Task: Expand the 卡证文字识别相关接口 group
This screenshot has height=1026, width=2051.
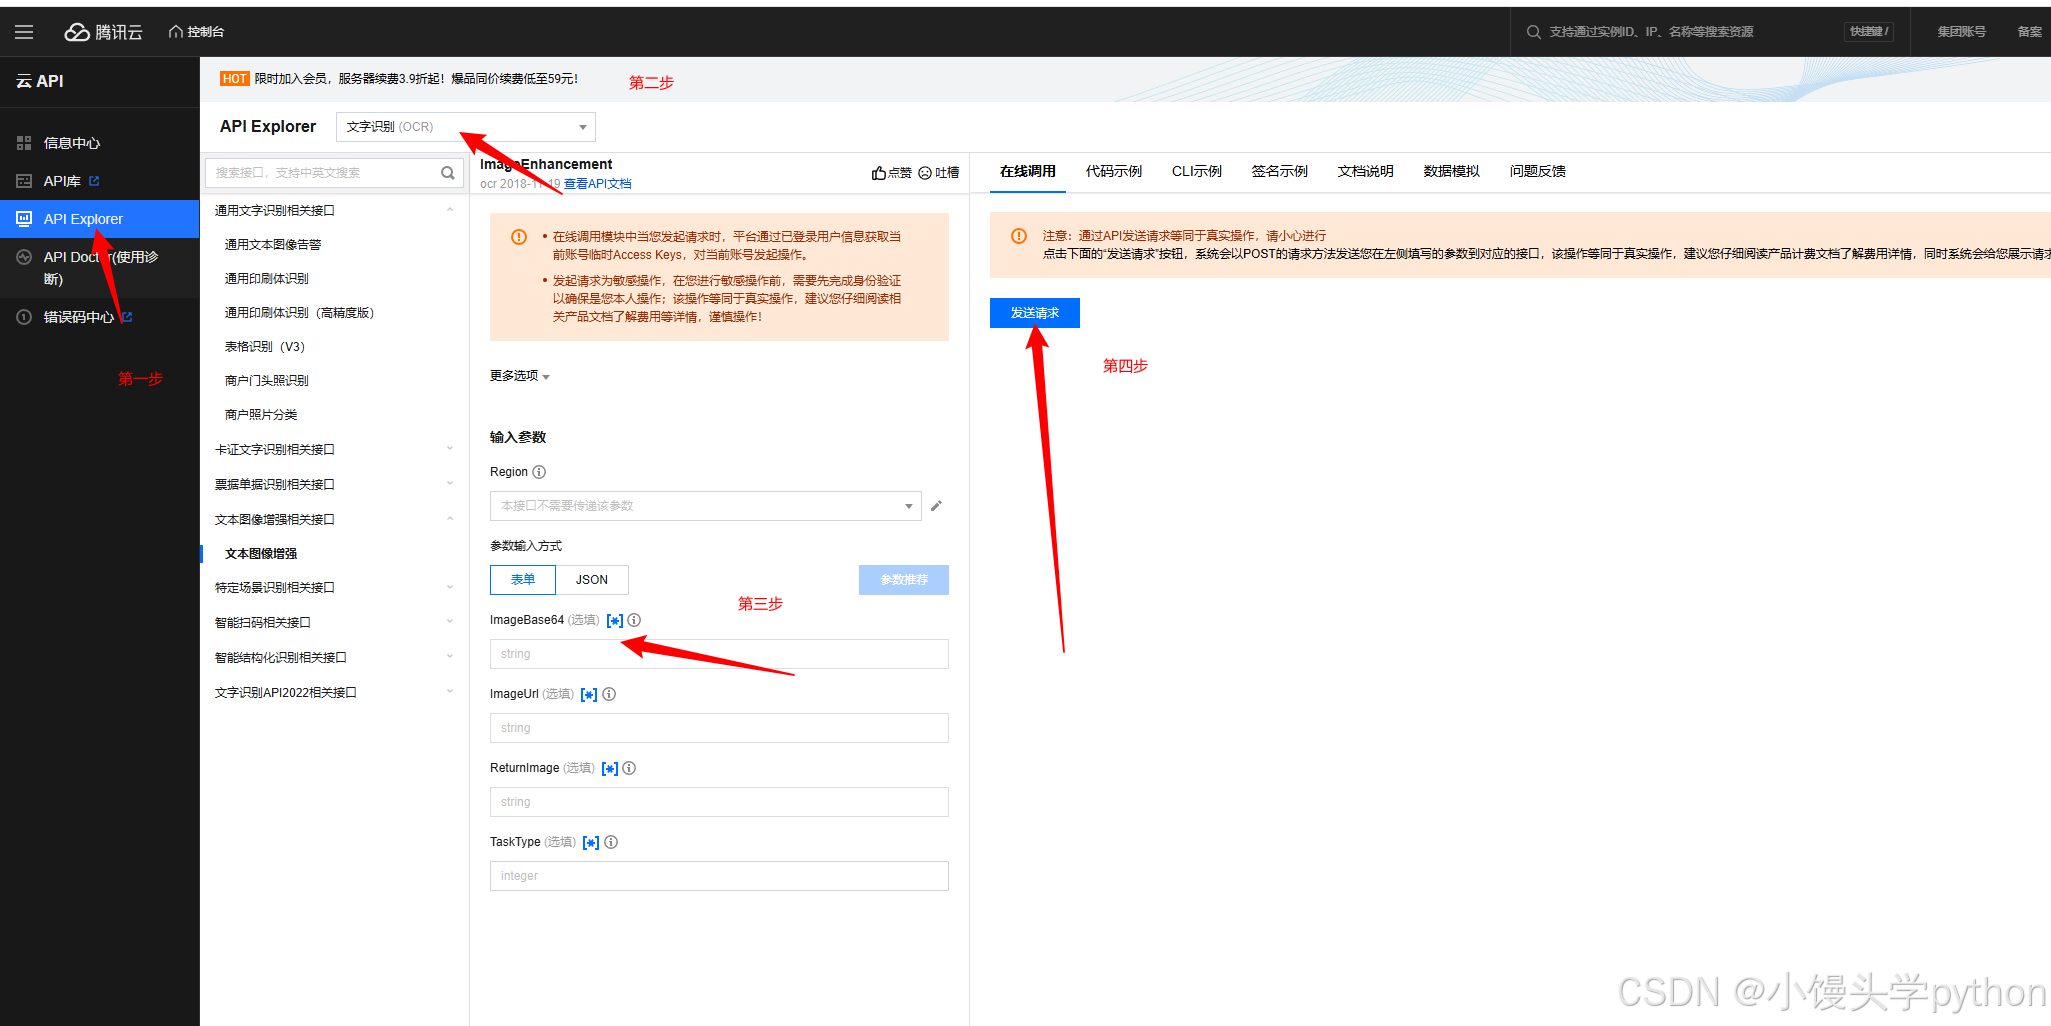Action: 334,449
